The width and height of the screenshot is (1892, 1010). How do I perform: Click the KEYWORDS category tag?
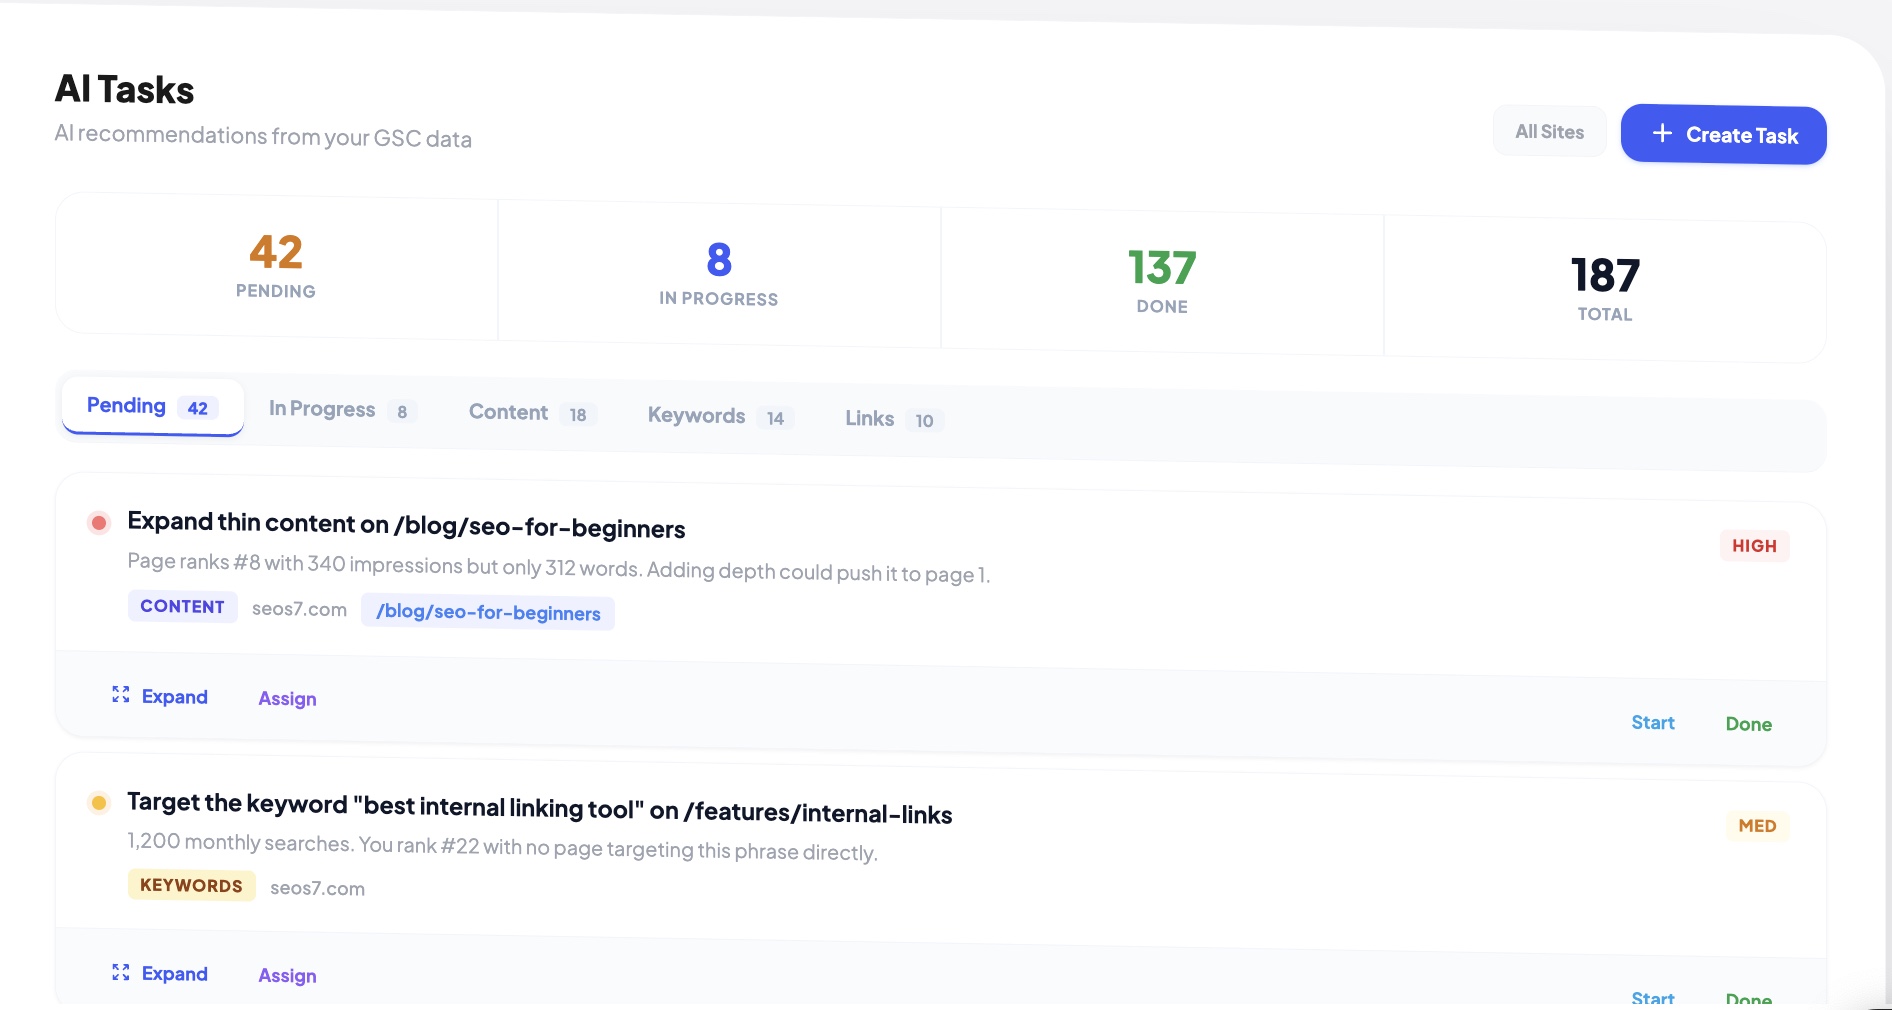coord(191,884)
